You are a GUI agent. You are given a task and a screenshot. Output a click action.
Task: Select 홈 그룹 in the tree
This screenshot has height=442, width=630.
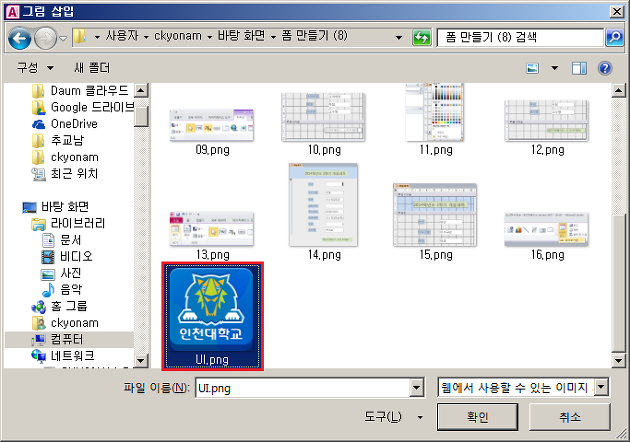click(59, 306)
